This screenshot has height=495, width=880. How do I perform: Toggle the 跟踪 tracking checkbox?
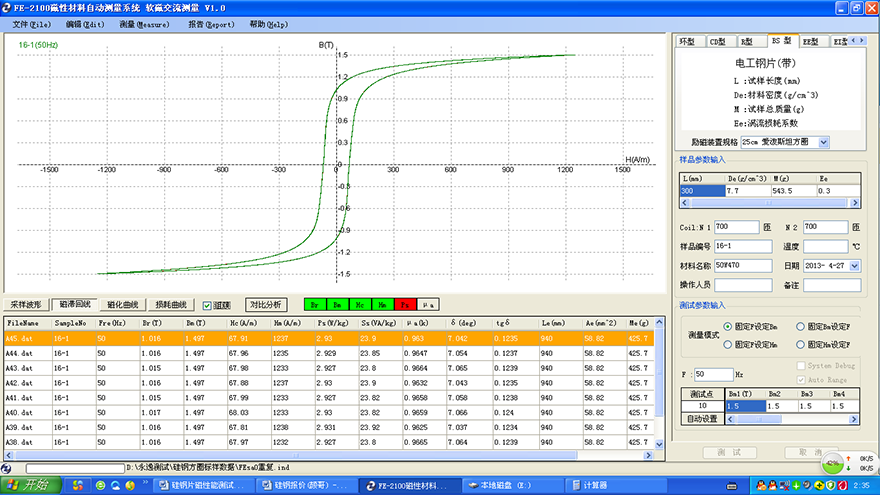(207, 305)
